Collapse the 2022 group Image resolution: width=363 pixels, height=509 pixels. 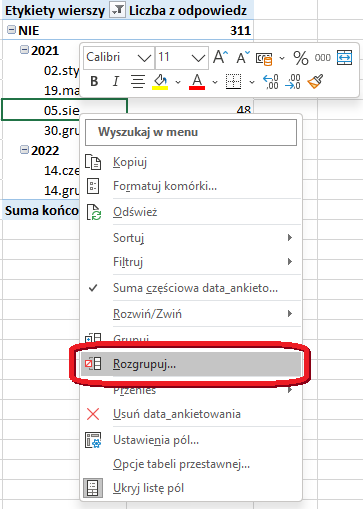[24, 150]
